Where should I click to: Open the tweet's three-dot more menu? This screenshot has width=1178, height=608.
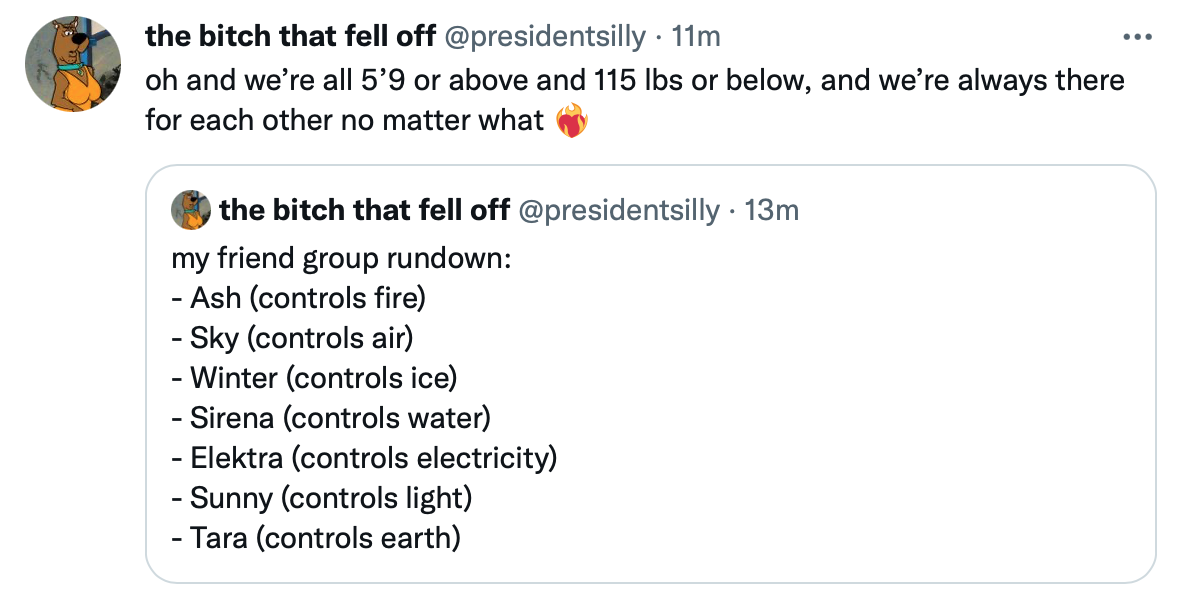(1137, 36)
